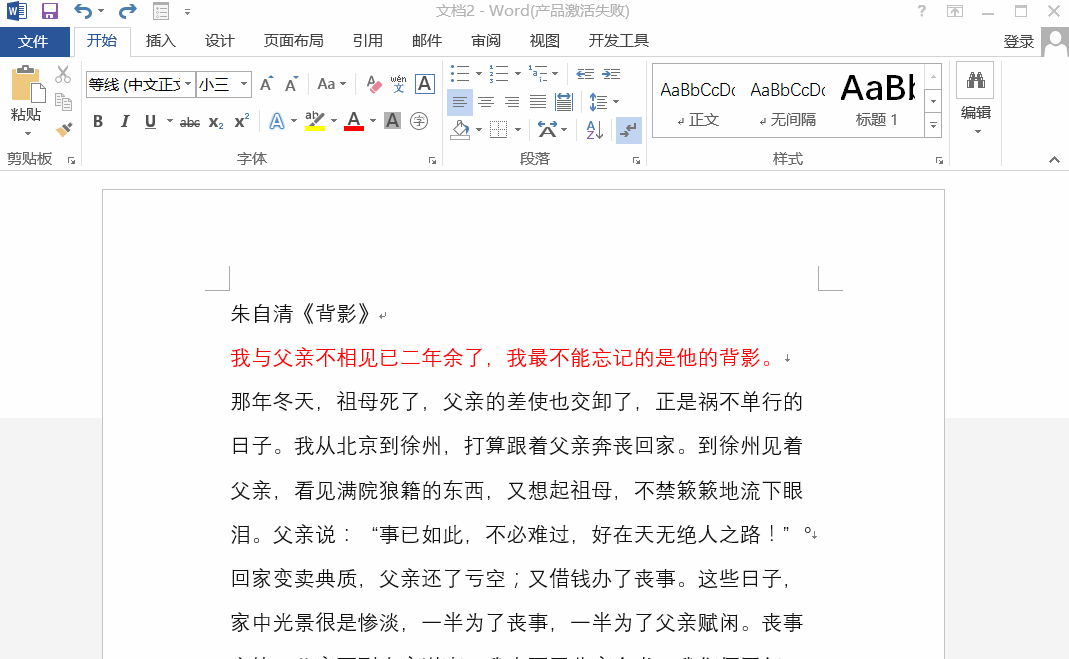The width and height of the screenshot is (1069, 659).
Task: Apply paragraph shading paint bucket
Action: [460, 129]
